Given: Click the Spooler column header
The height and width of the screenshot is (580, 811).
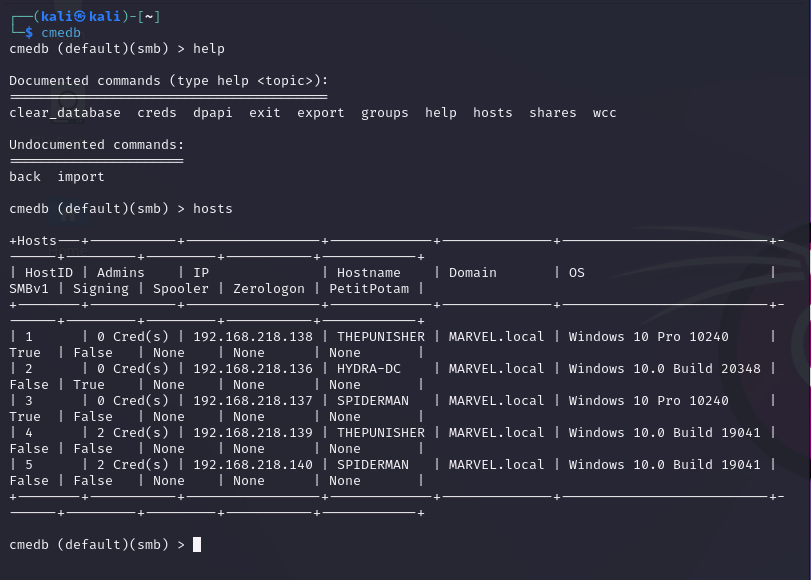Looking at the screenshot, I should [x=181, y=289].
